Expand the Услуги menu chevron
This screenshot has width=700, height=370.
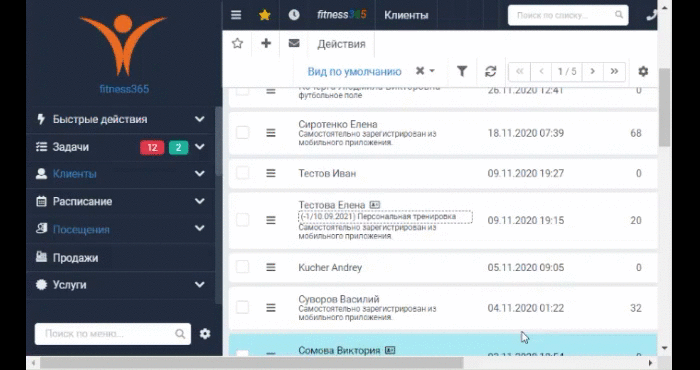pos(200,284)
